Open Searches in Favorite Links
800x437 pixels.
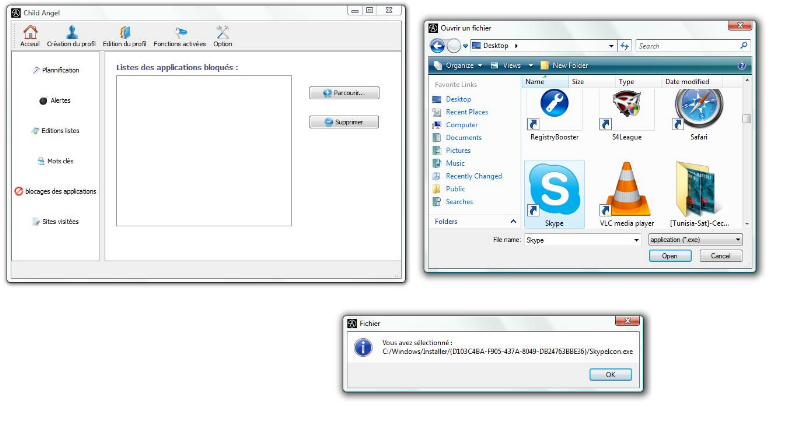pyautogui.click(x=453, y=201)
